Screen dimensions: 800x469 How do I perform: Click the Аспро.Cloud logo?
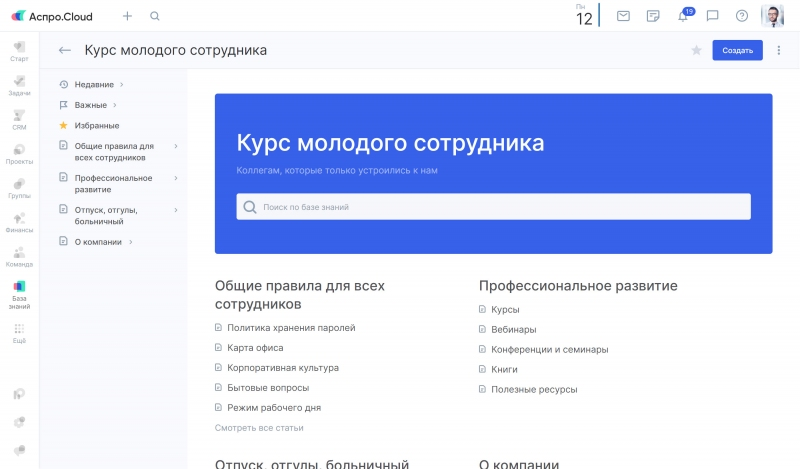point(52,16)
